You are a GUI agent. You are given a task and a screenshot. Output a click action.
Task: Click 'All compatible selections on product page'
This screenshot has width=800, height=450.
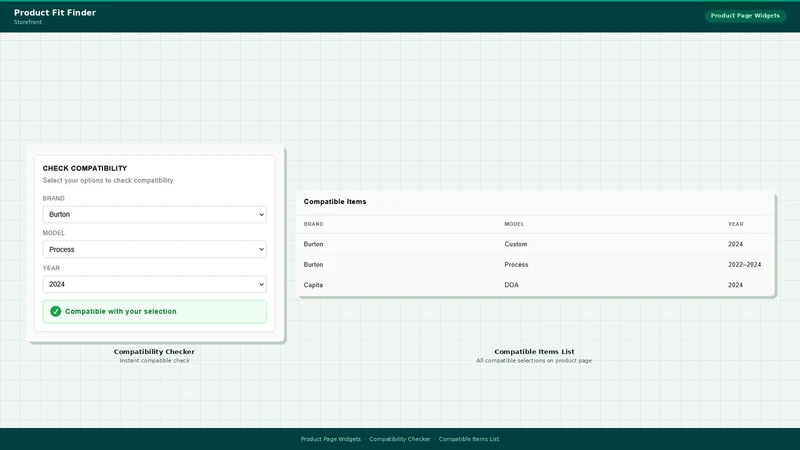[534, 361]
